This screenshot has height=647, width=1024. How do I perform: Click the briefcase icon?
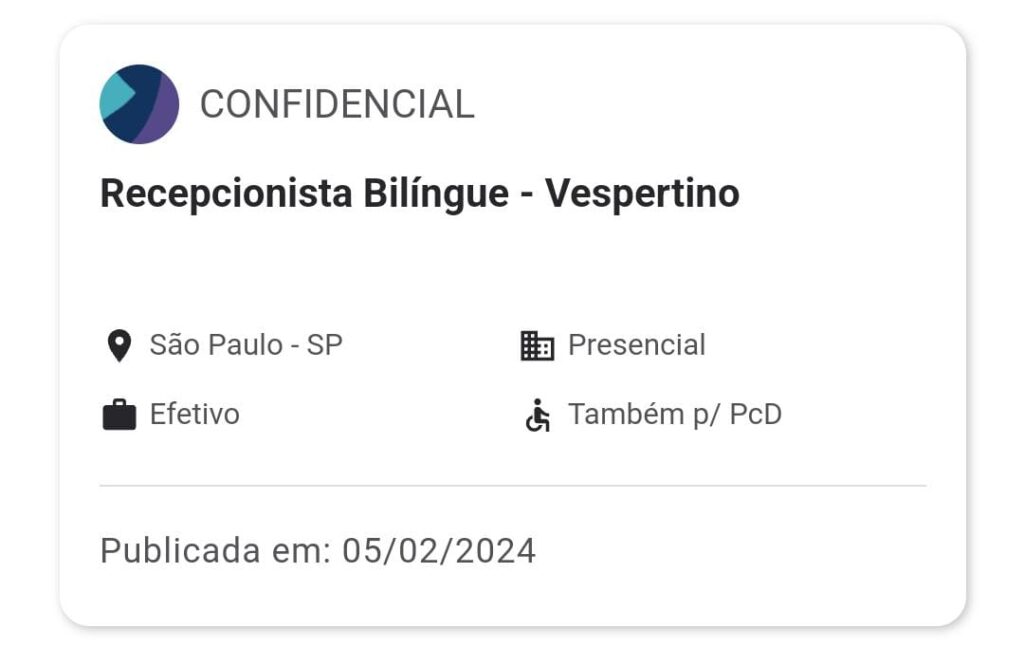119,415
